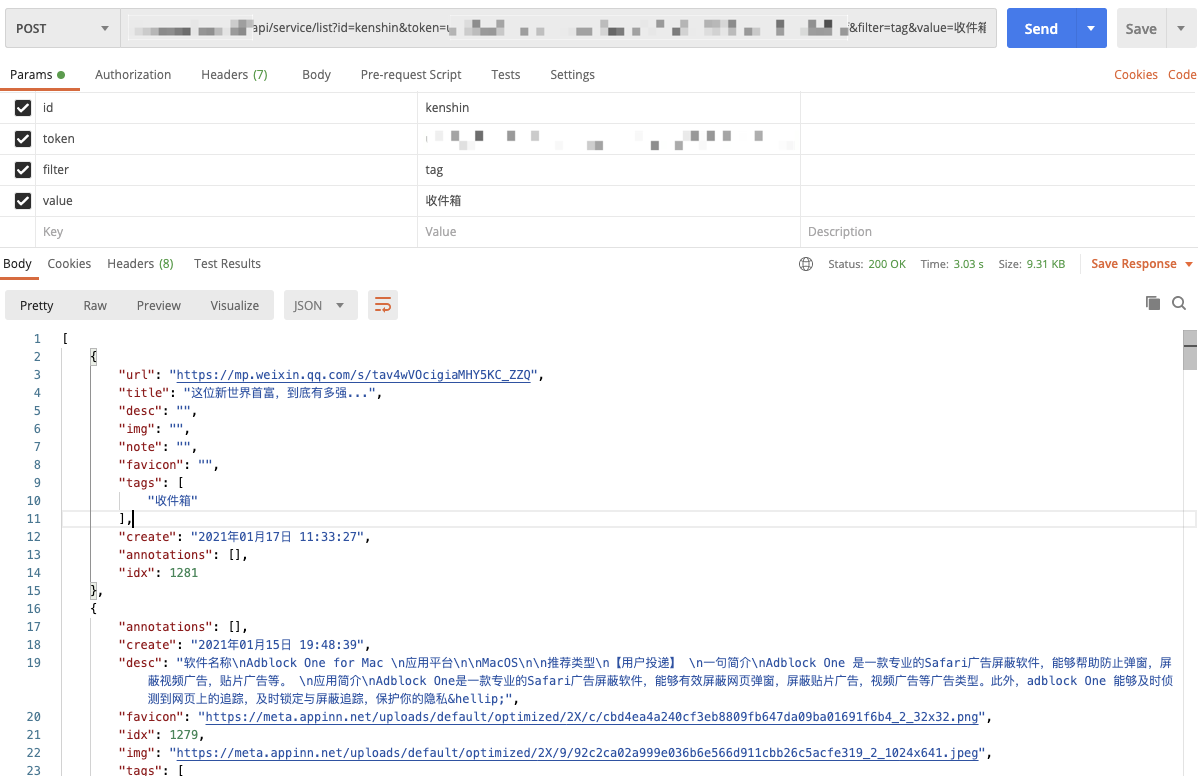Click the new parameter Key field

(226, 232)
